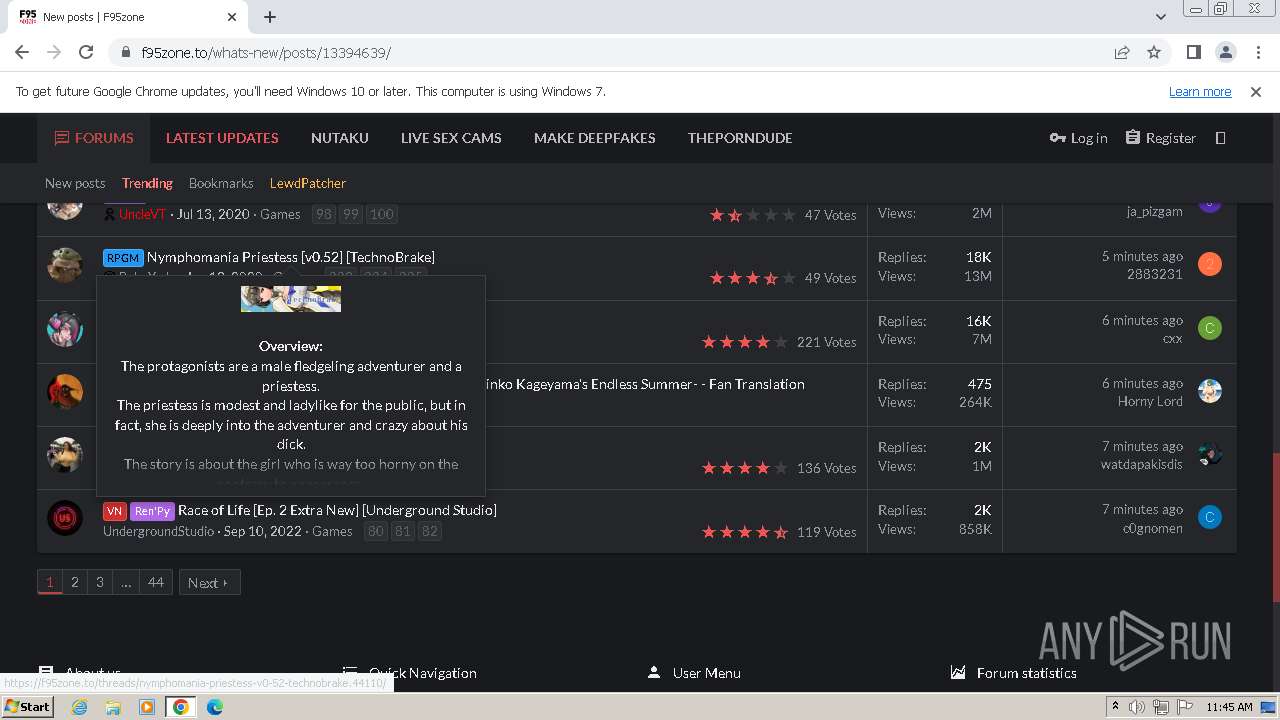1280x720 pixels.
Task: Open page 82 of Race of Life thread
Action: [430, 531]
